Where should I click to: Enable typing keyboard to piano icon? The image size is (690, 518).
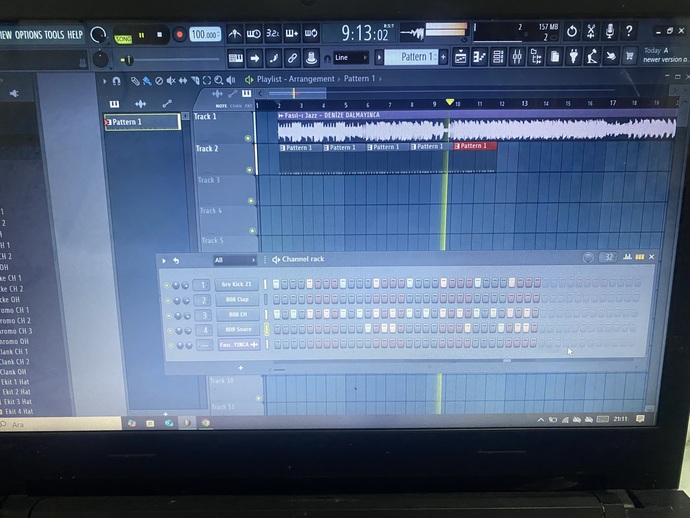(236, 58)
